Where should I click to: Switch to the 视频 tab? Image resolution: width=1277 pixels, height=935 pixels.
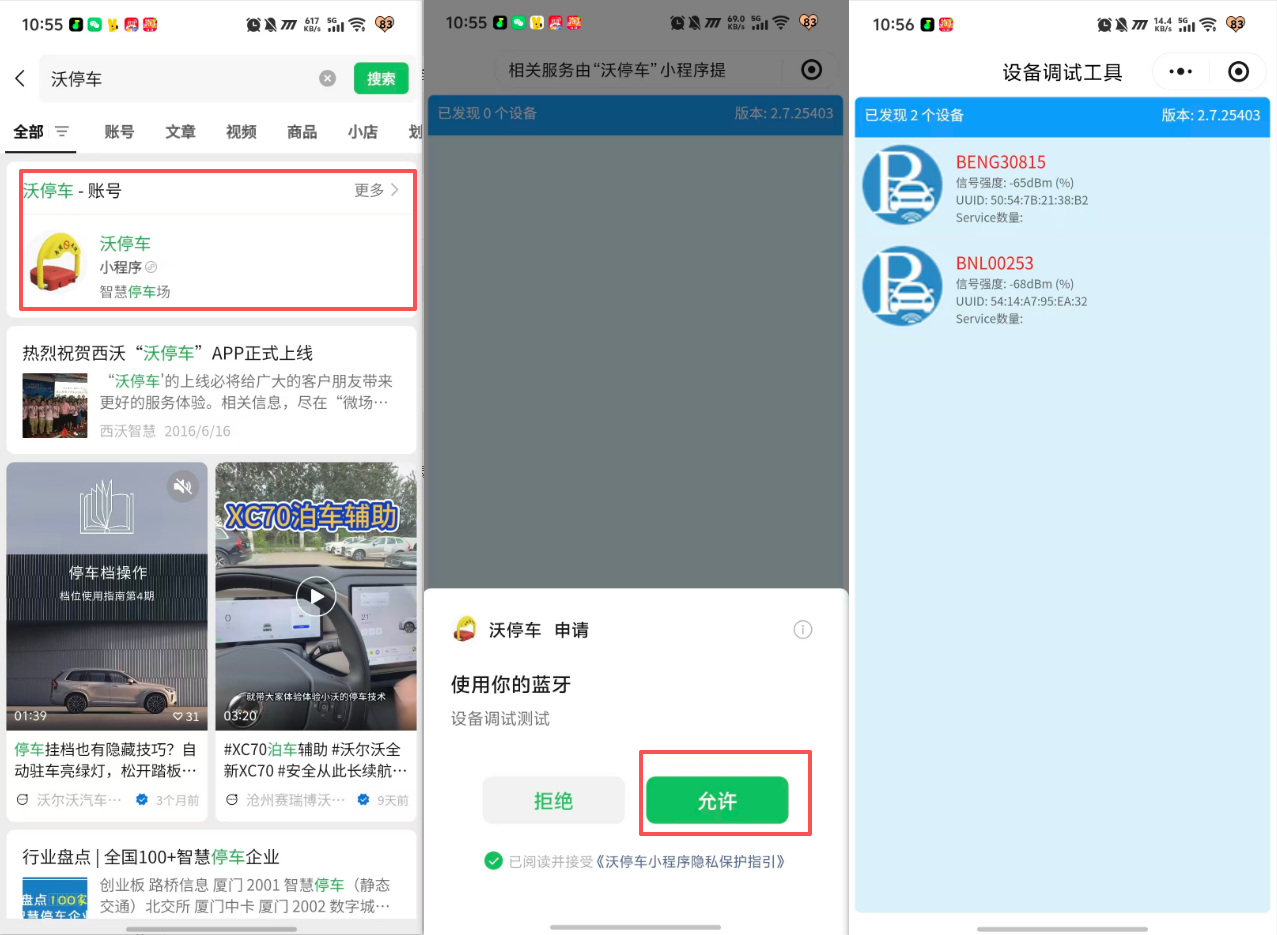241,131
